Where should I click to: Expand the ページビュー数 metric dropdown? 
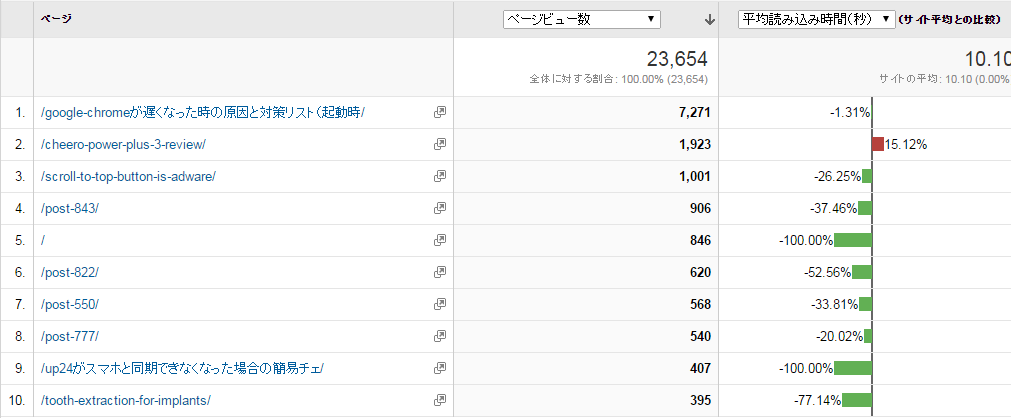pyautogui.click(x=582, y=19)
